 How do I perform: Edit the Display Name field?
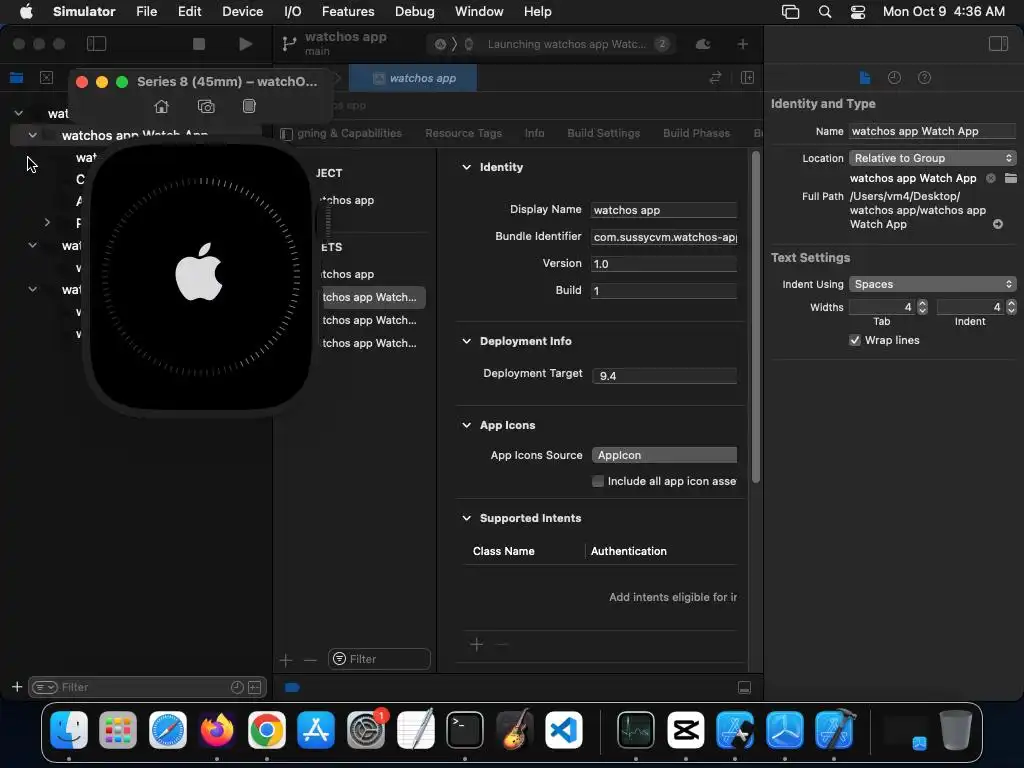coord(664,210)
